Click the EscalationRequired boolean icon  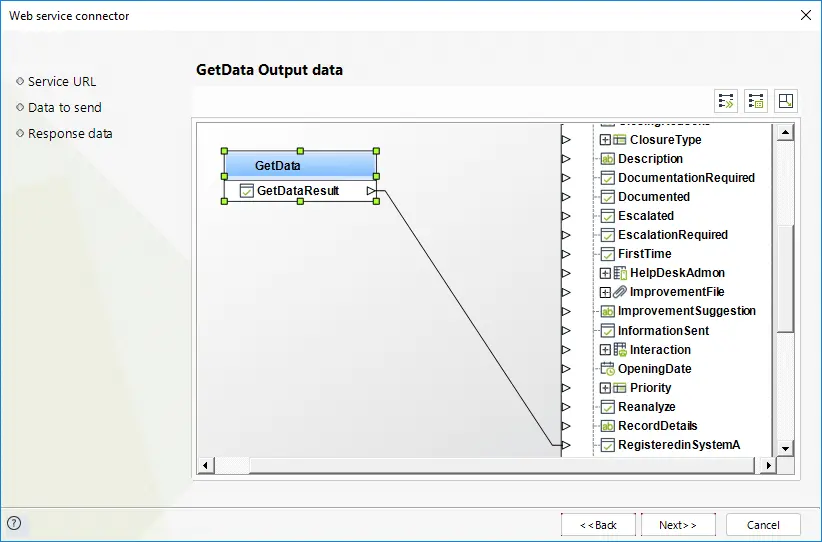[x=607, y=235]
